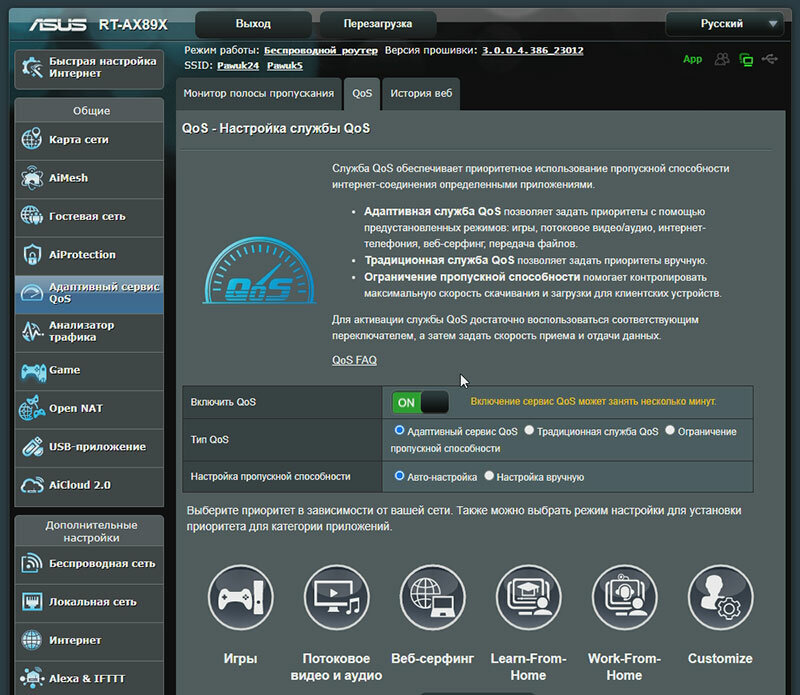Open Карта сети menu item
The width and height of the screenshot is (800, 695).
pos(89,140)
